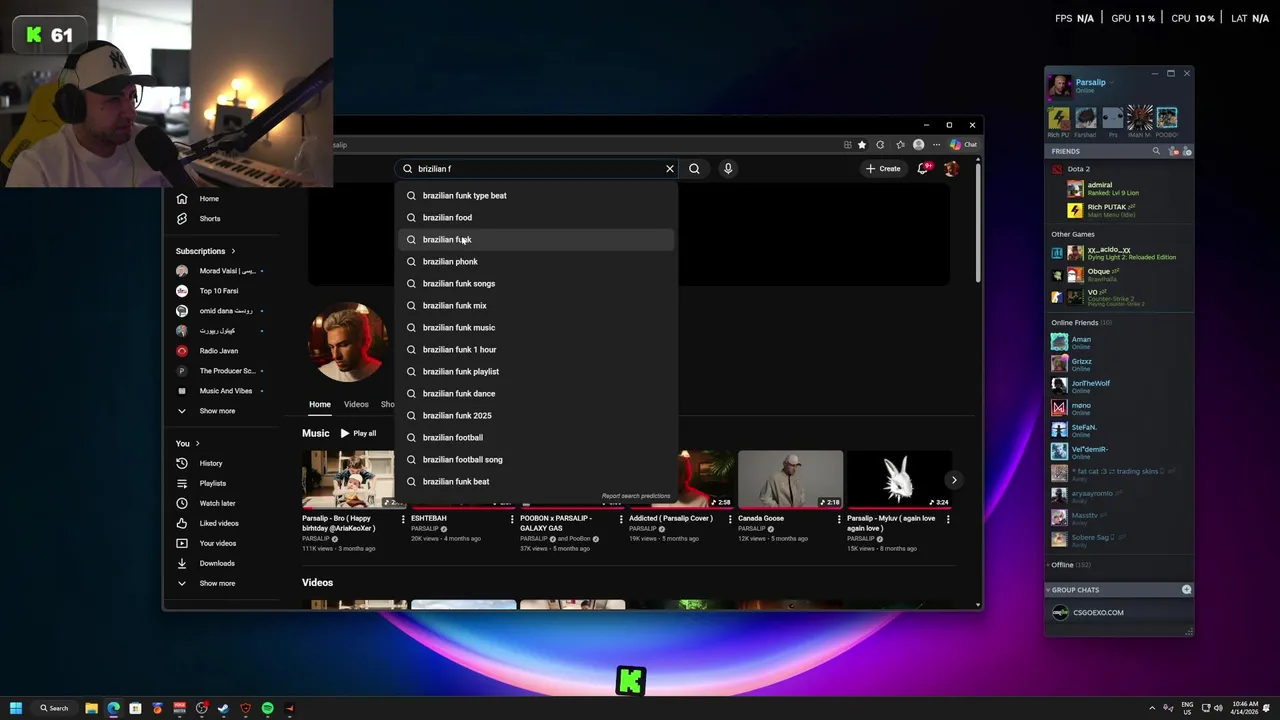This screenshot has height=720, width=1280.
Task: Switch to channel Videos tab
Action: (x=356, y=405)
